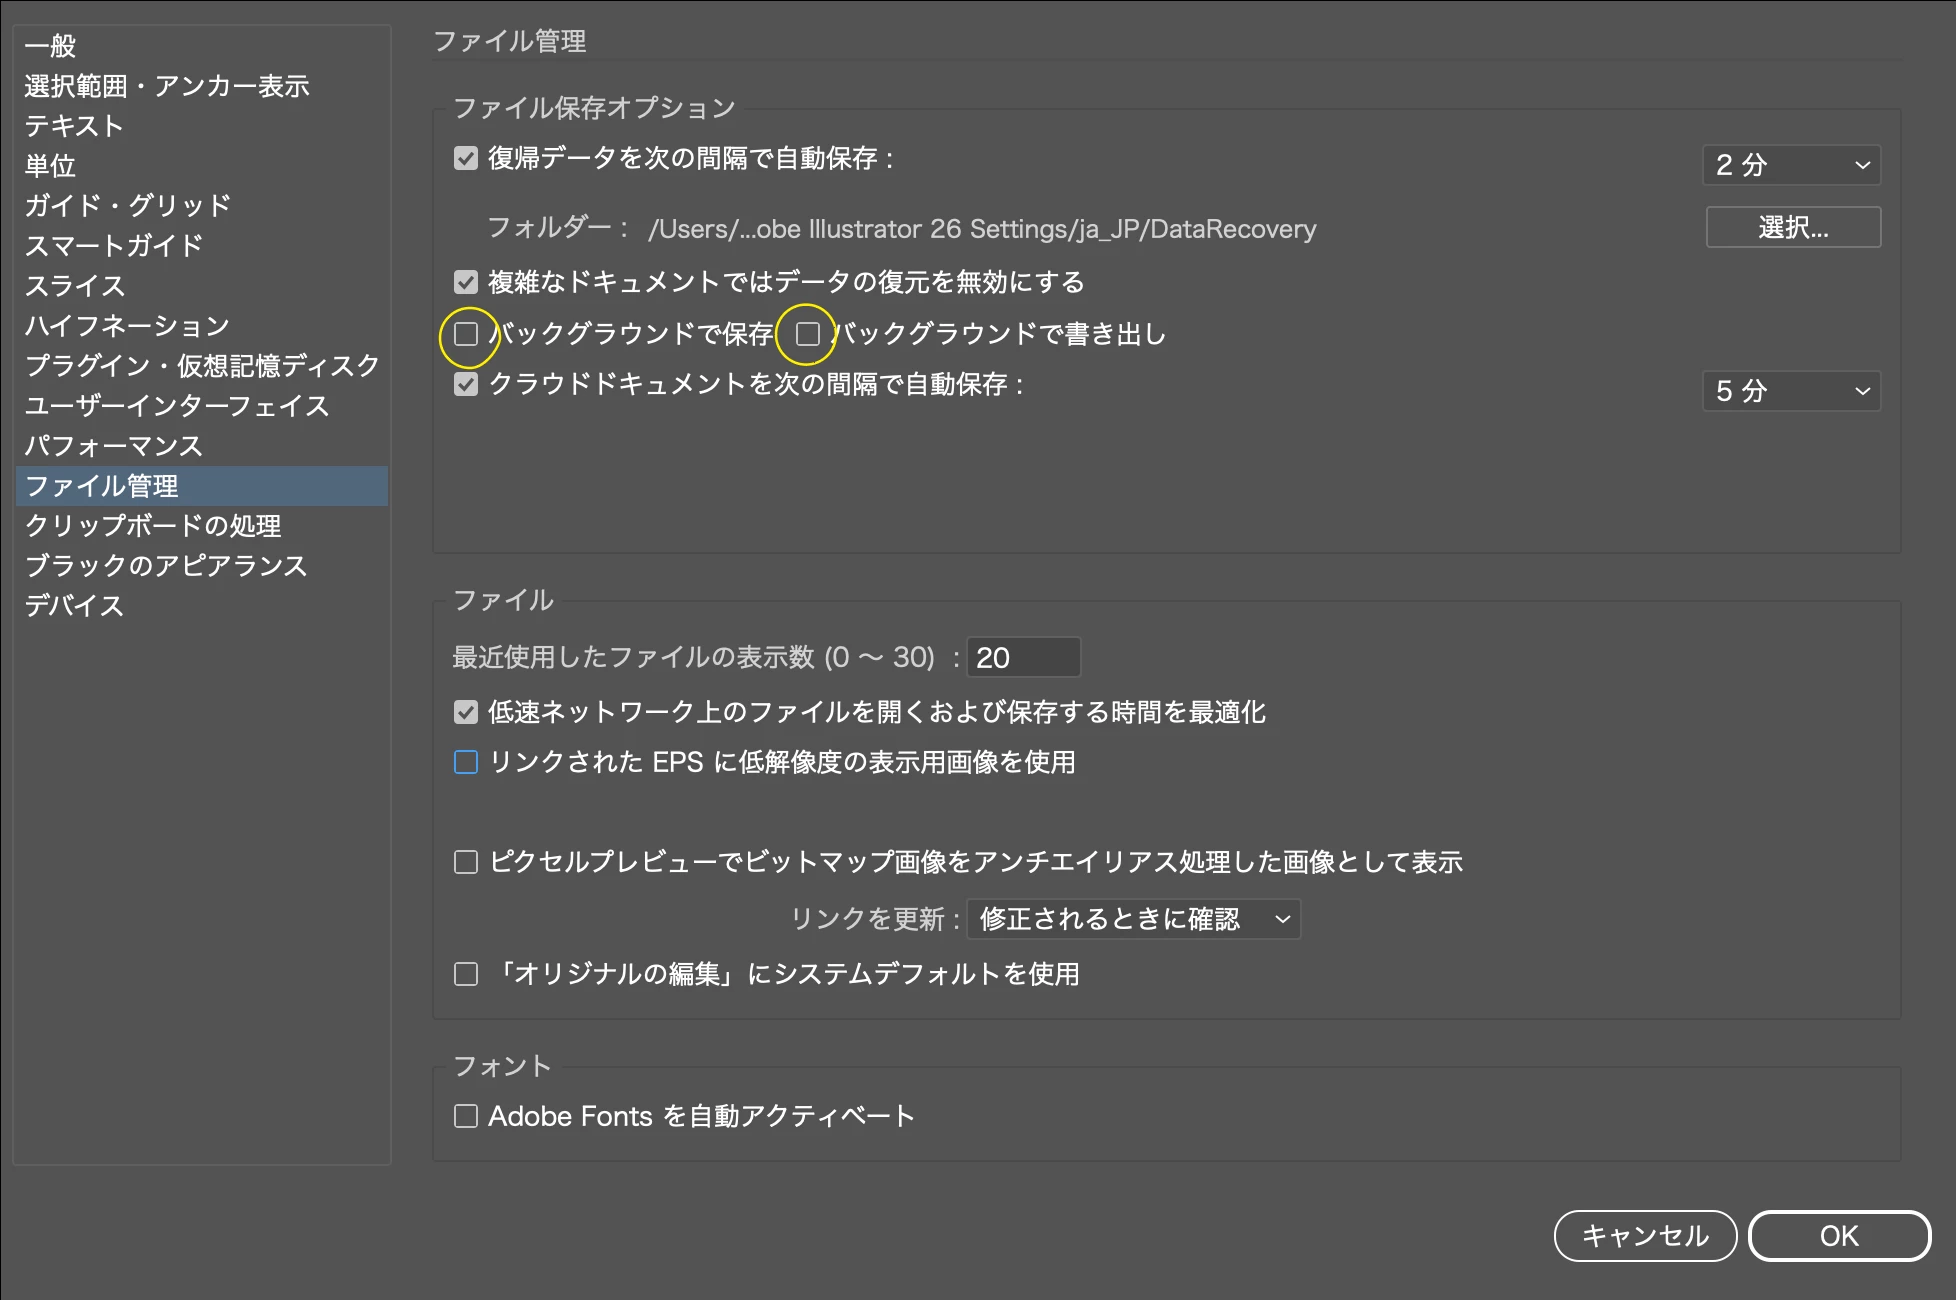The image size is (1956, 1300).
Task: Uncheck クラウドドキュメント自動保存 checkbox
Action: [x=466, y=385]
